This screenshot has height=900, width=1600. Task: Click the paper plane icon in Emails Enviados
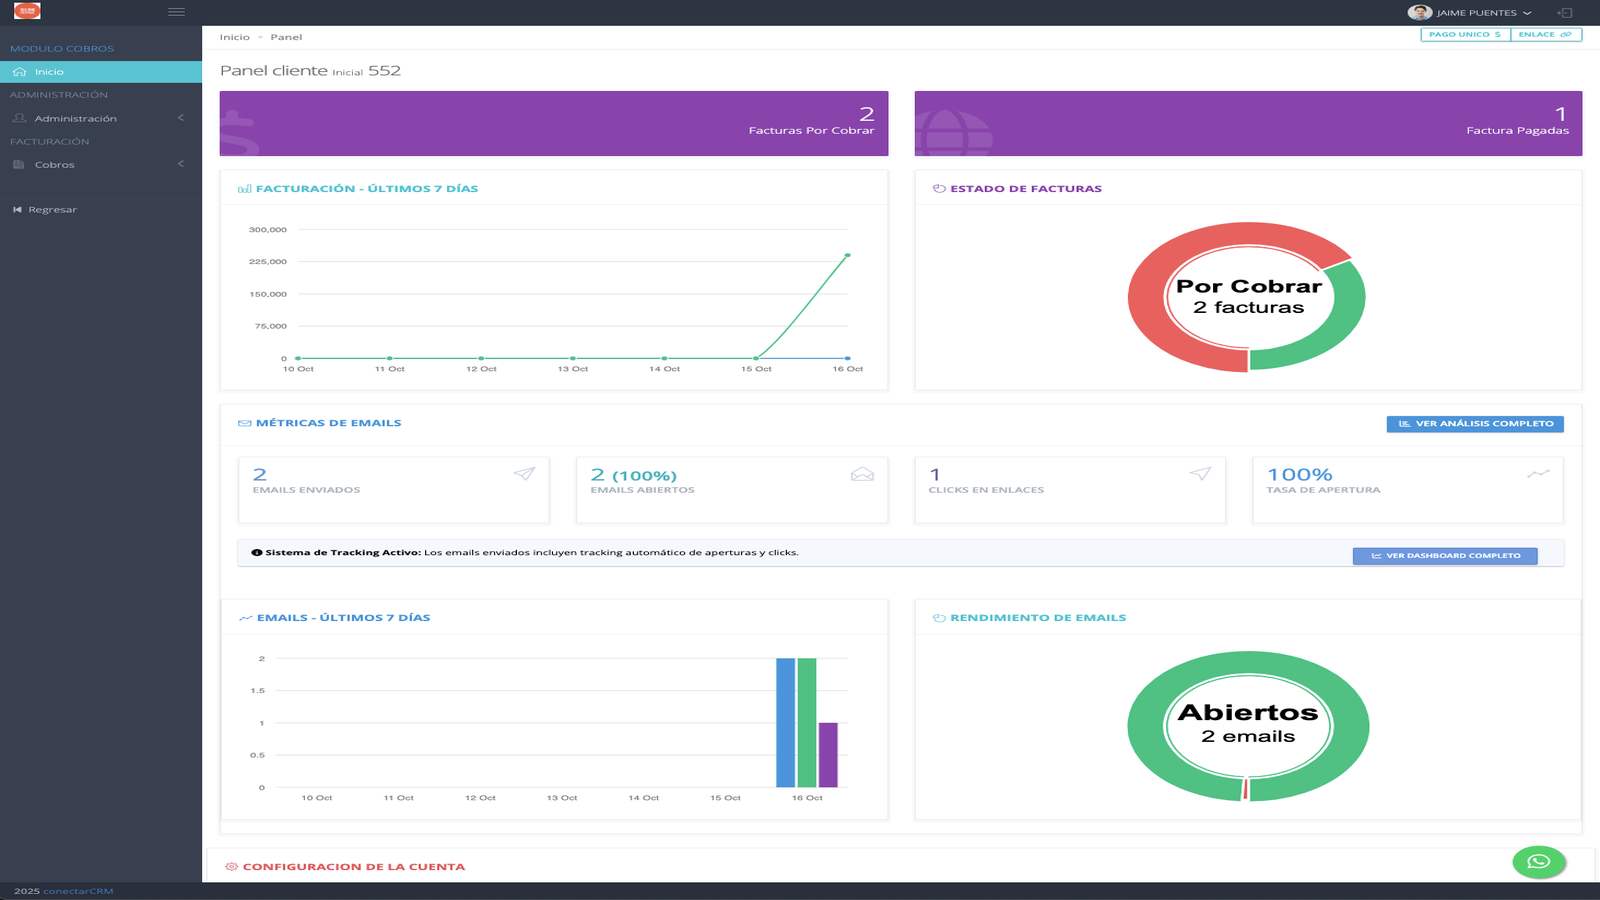click(x=524, y=474)
